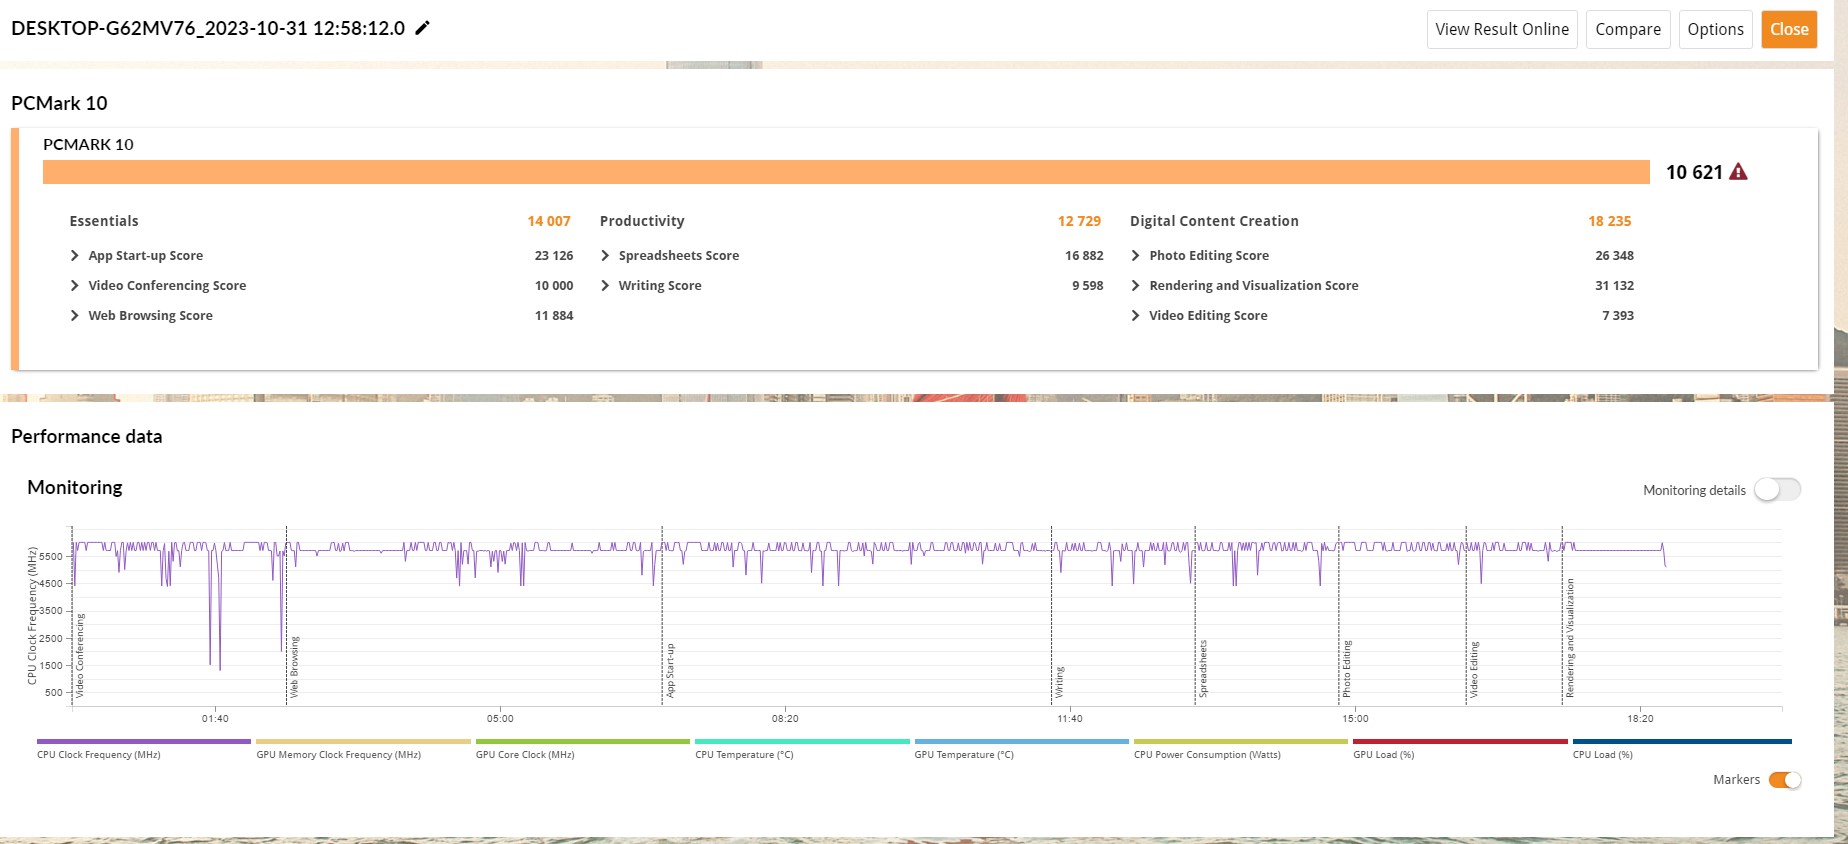The height and width of the screenshot is (844, 1848).
Task: Click the Essentials group heading
Action: 104,221
